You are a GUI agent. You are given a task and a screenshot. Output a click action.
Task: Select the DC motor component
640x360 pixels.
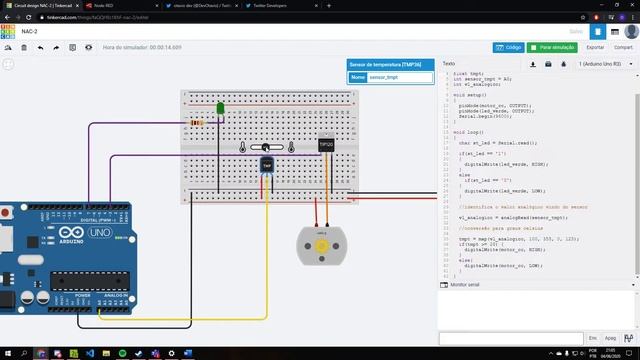click(322, 246)
